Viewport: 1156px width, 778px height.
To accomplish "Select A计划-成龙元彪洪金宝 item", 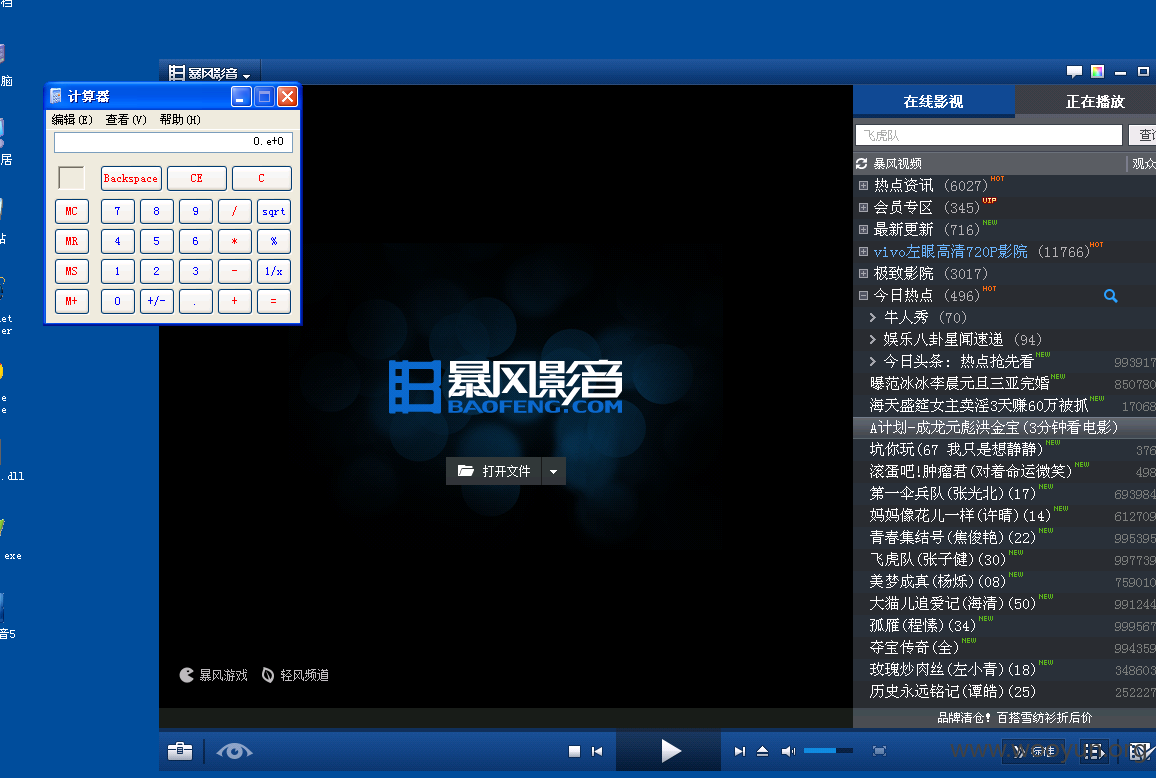I will point(994,427).
